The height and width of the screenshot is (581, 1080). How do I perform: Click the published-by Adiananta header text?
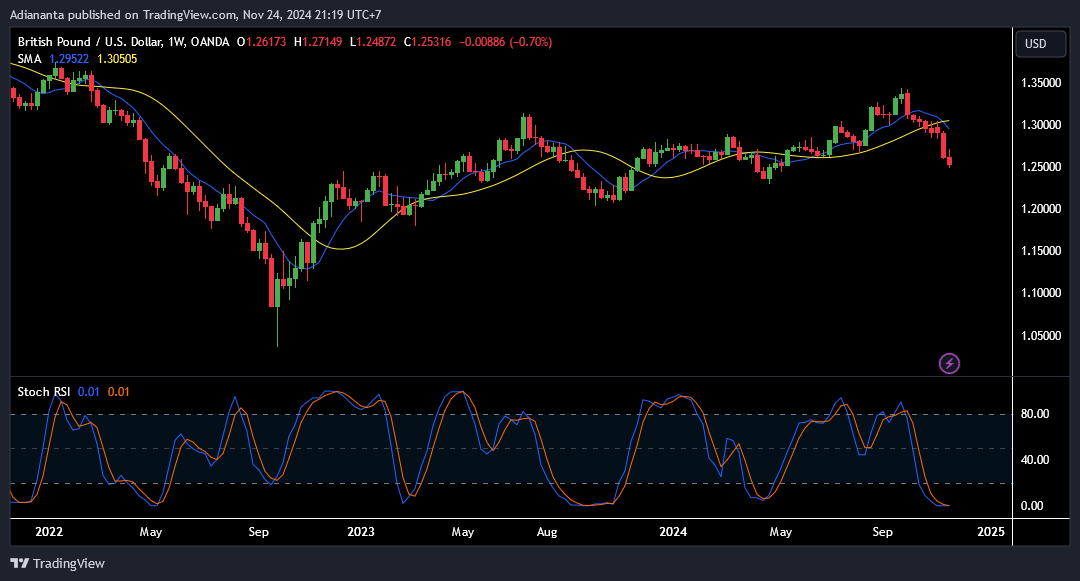point(196,14)
